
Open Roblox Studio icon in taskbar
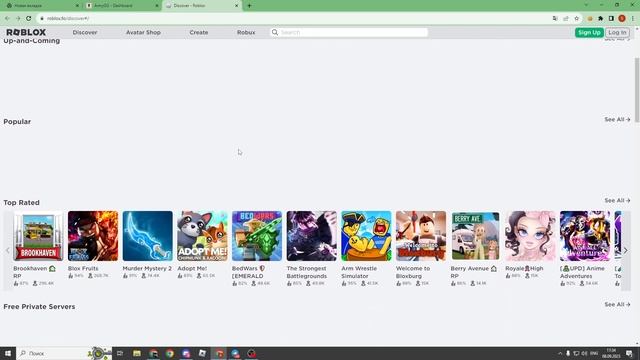click(x=202, y=353)
